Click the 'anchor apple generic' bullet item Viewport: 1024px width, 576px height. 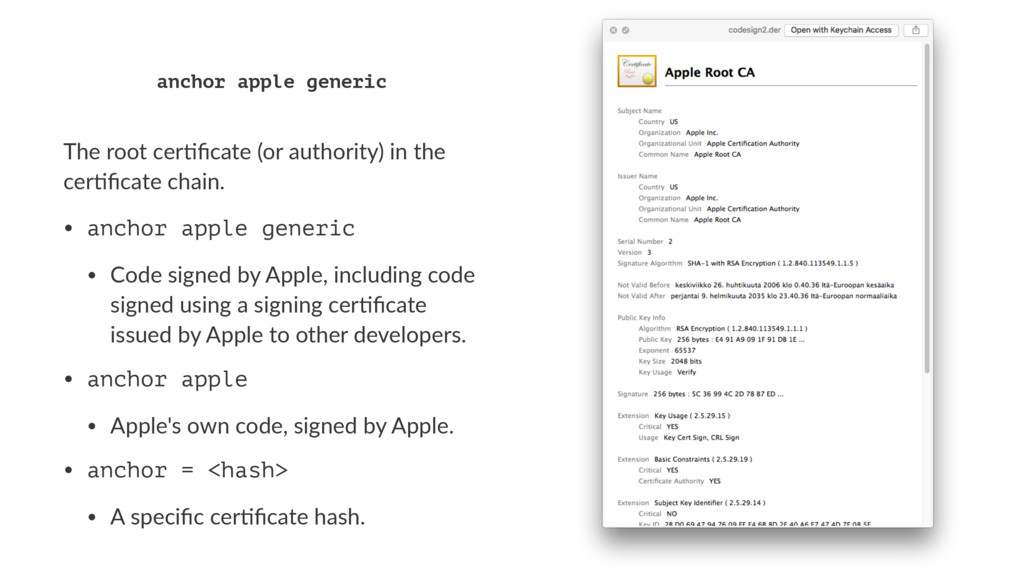221,229
